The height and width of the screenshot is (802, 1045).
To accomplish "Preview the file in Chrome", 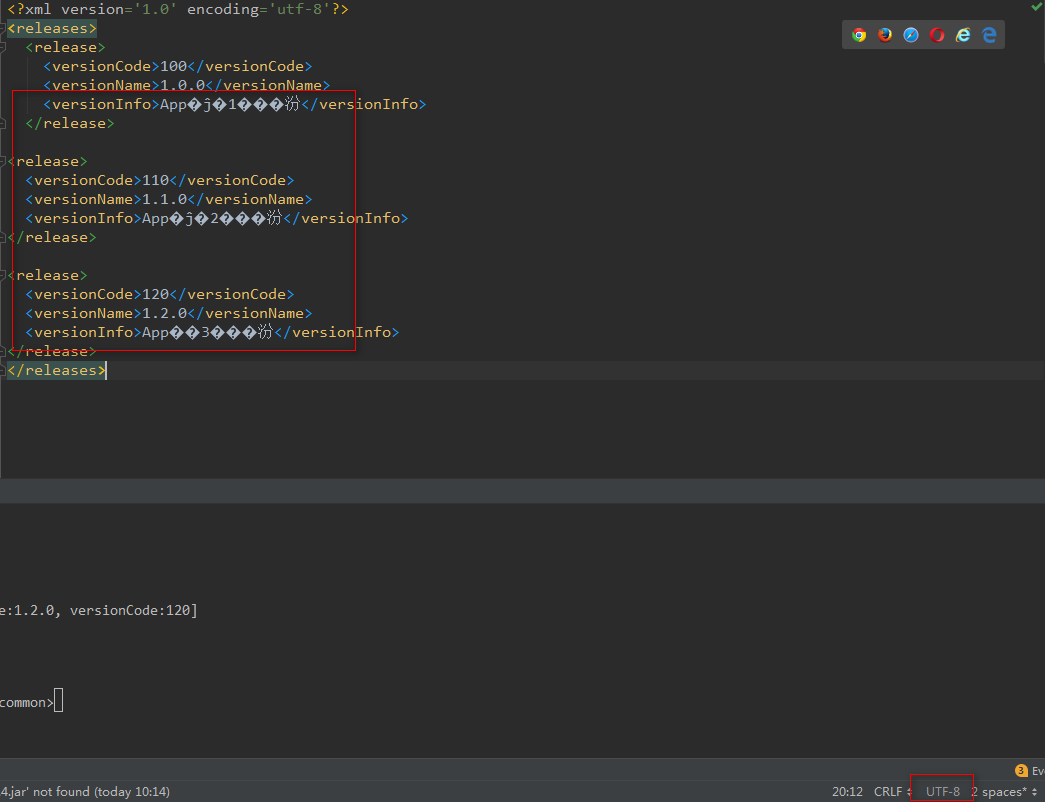I will [858, 34].
